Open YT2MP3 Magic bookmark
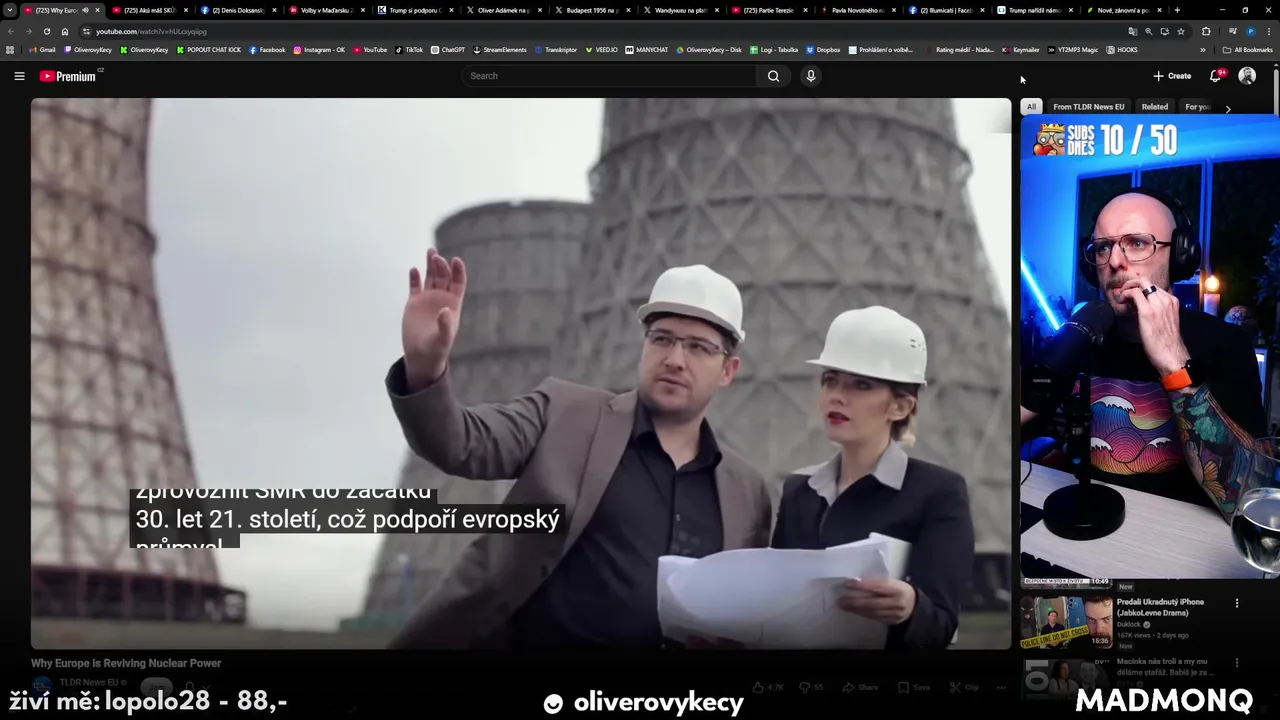This screenshot has width=1280, height=720. (x=1072, y=49)
